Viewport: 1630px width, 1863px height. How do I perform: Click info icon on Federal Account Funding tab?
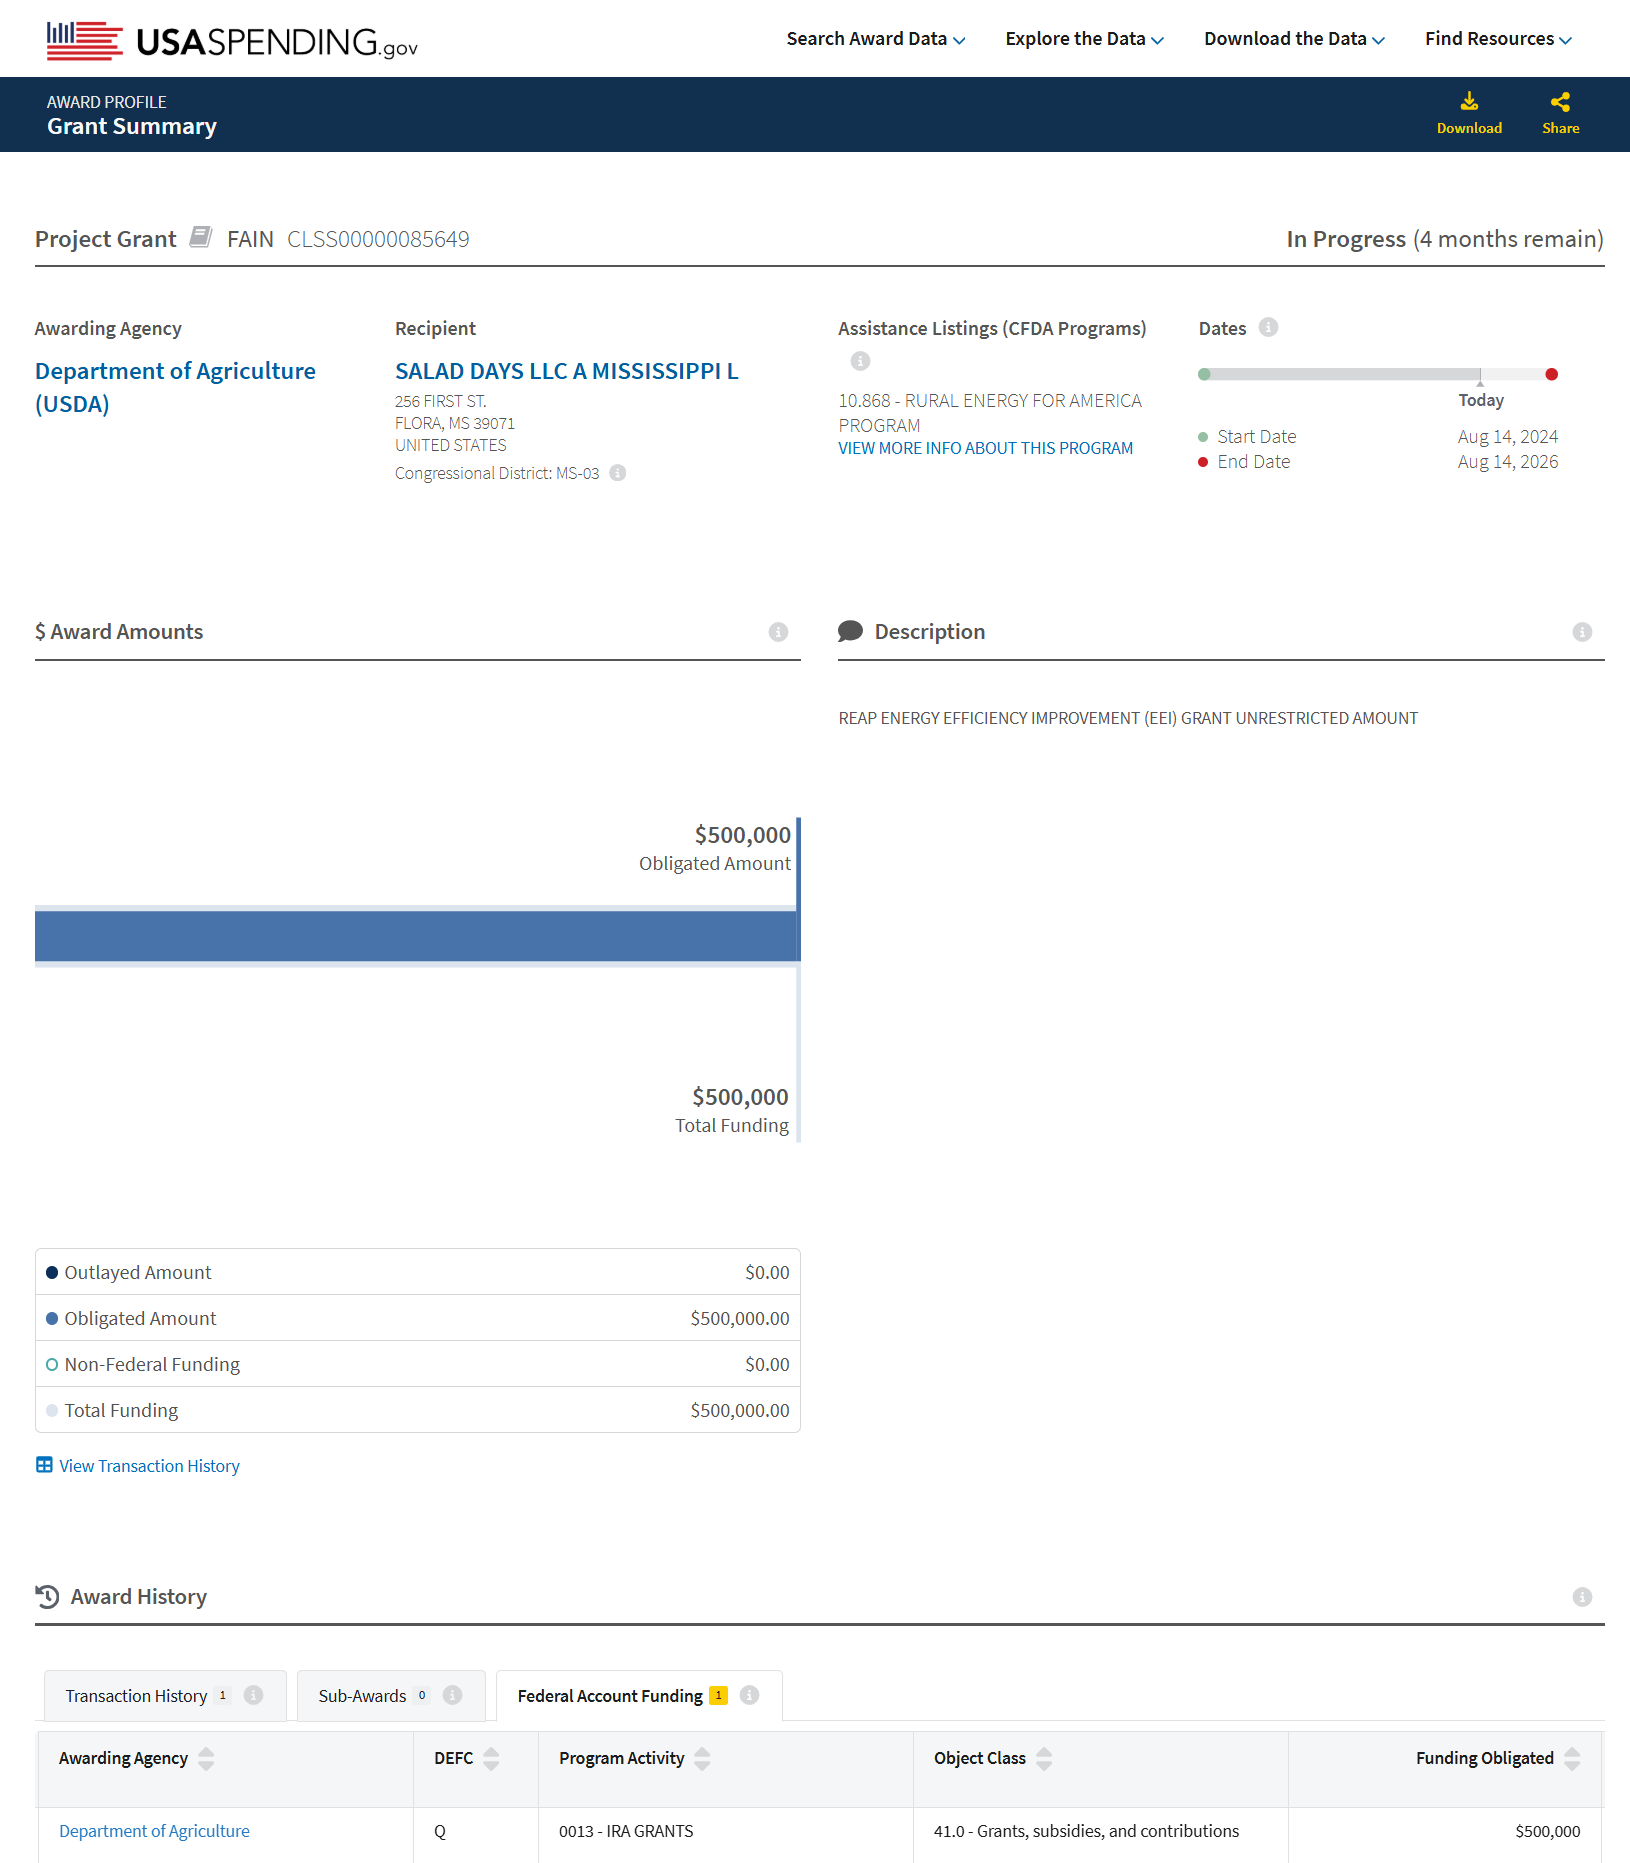749,1695
